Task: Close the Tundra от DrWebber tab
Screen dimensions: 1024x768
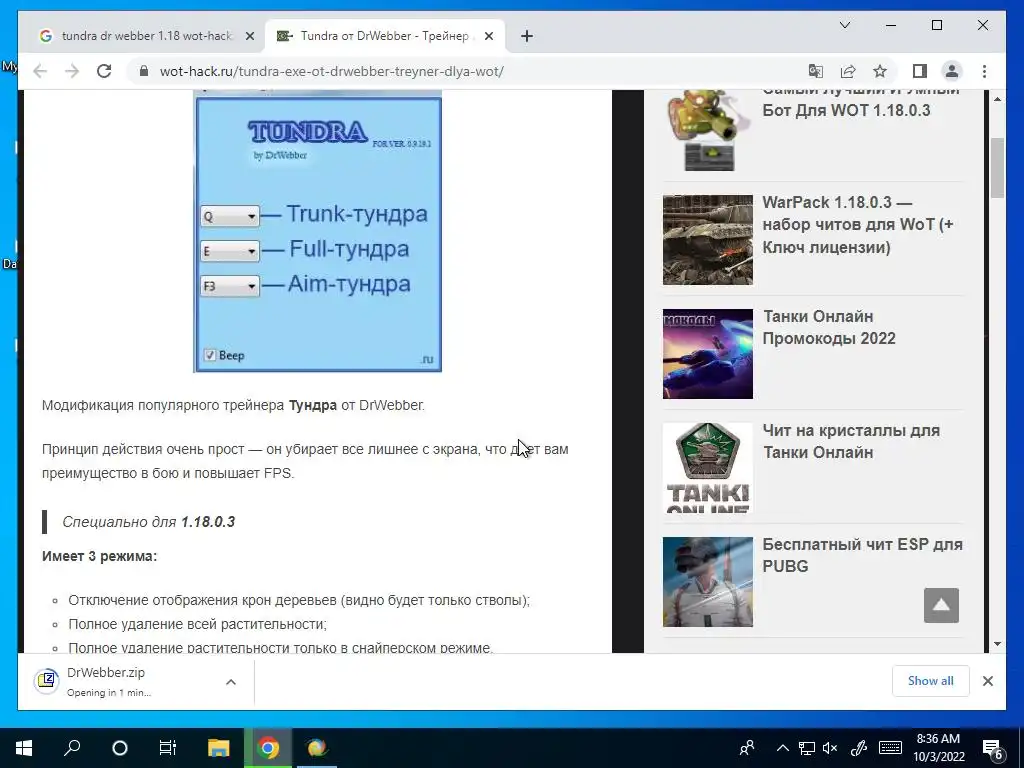Action: 488,37
